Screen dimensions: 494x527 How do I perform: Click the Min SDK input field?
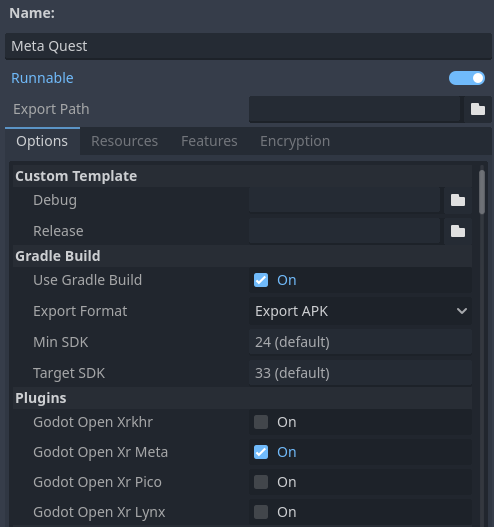pyautogui.click(x=360, y=342)
